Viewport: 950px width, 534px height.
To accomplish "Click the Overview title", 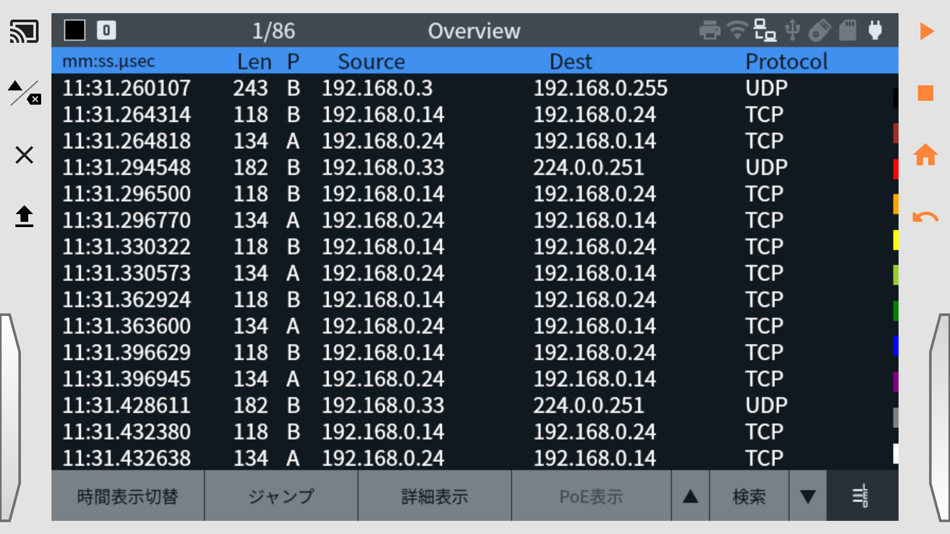I will tap(474, 31).
